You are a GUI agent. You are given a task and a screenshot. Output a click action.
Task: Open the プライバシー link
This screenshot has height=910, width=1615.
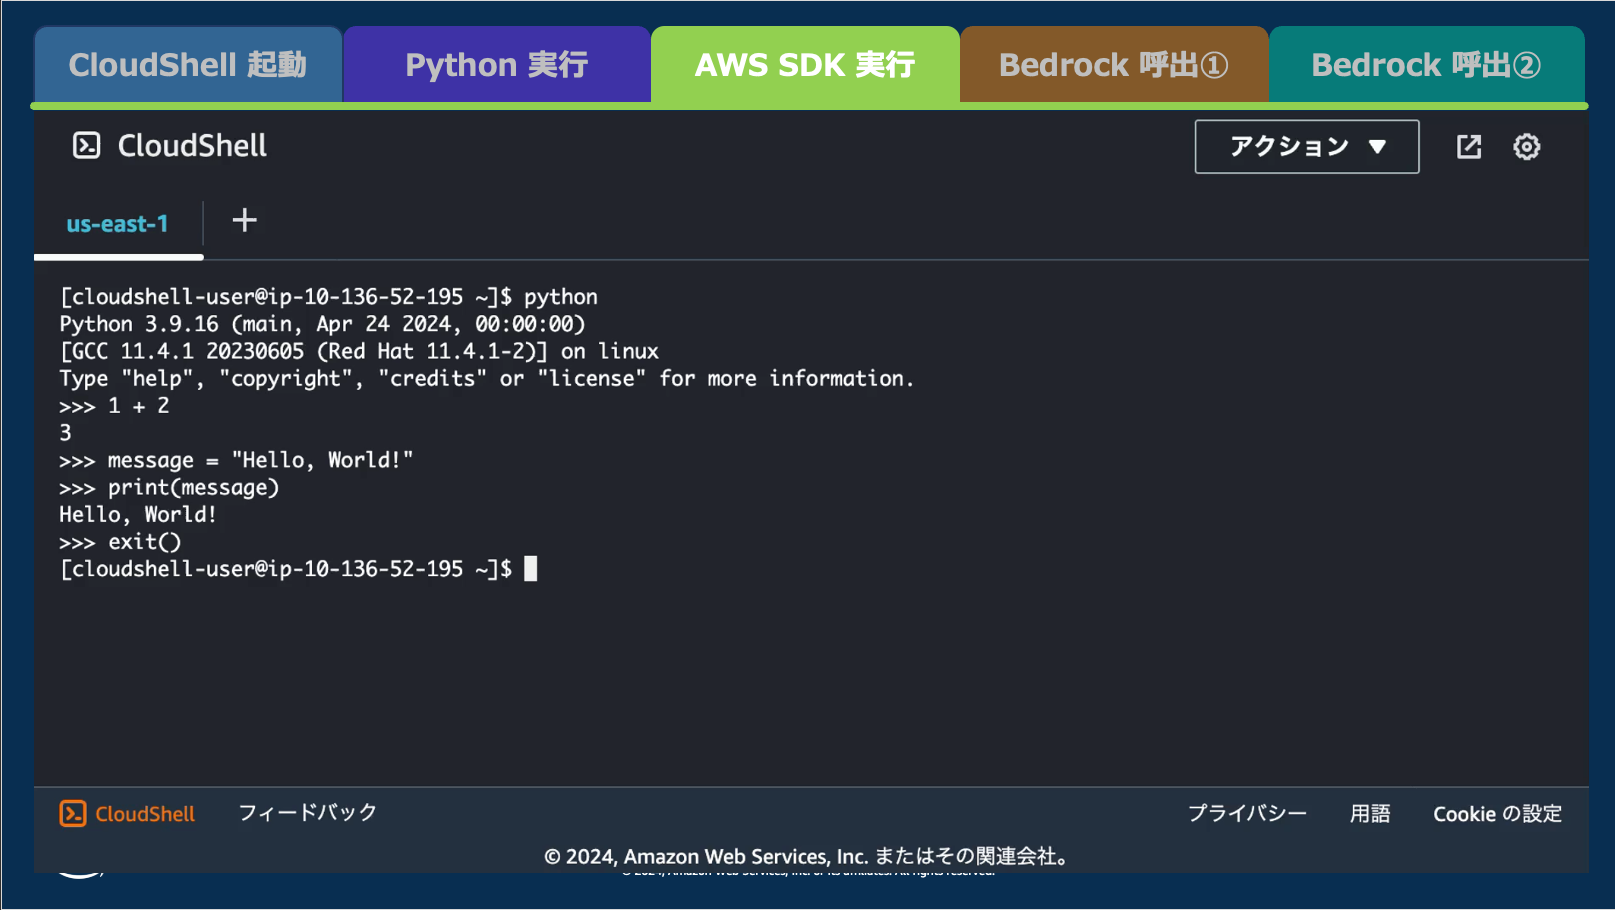[1247, 814]
